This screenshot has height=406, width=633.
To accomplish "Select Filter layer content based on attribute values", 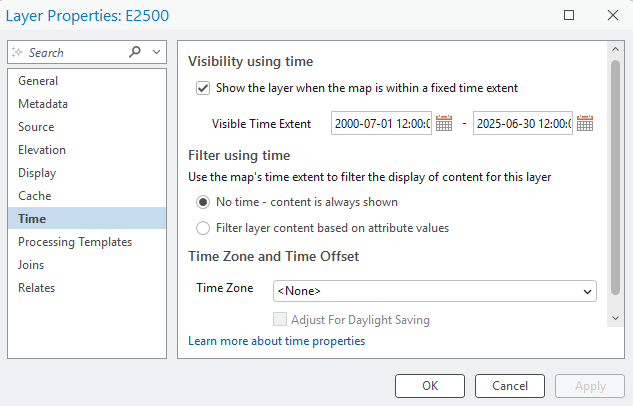I will pyautogui.click(x=204, y=227).
